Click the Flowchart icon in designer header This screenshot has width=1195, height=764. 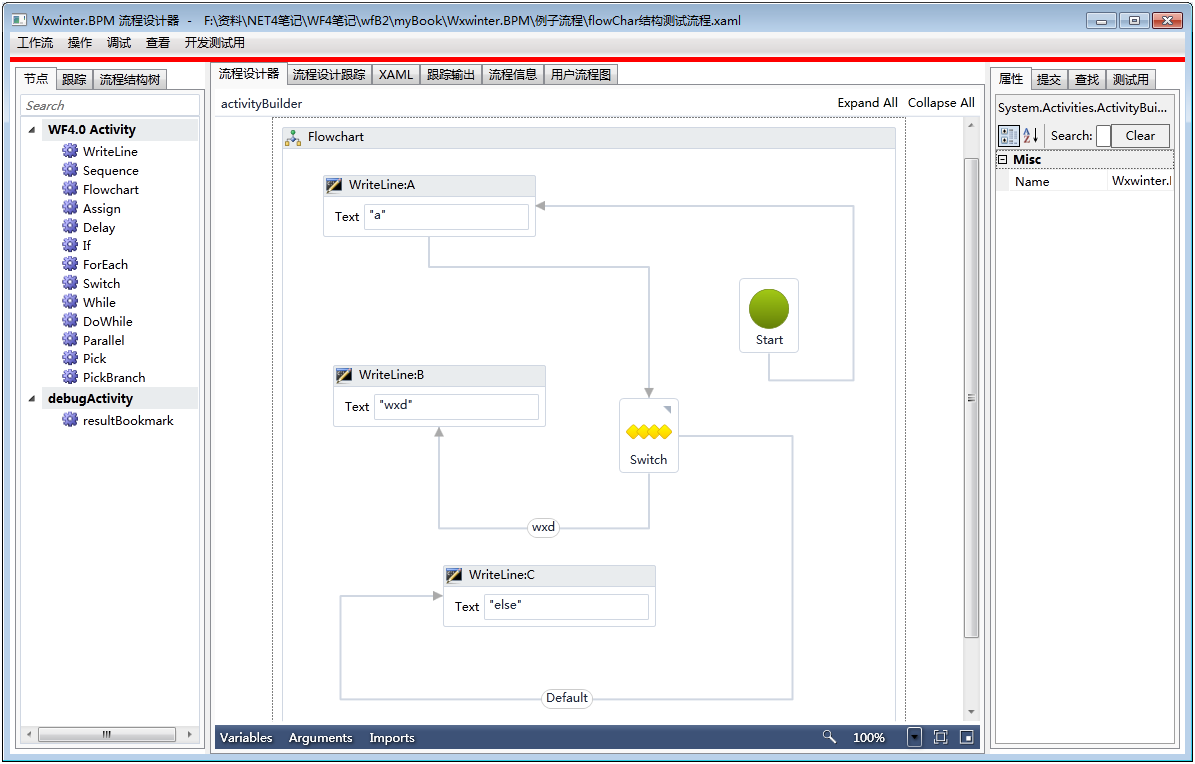(293, 138)
